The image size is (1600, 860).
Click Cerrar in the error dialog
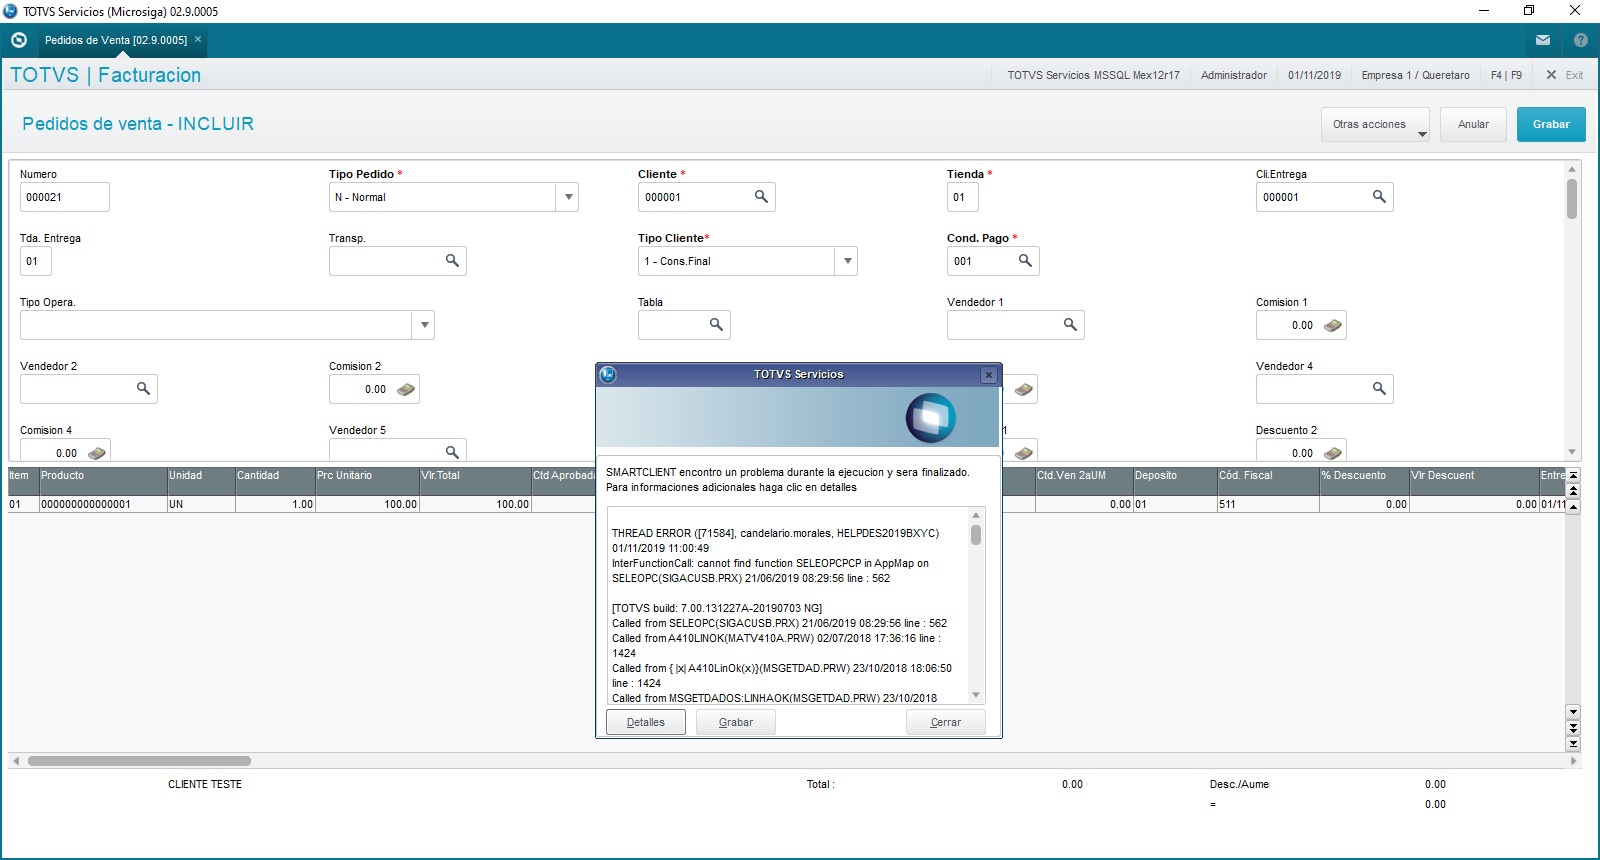click(x=946, y=722)
